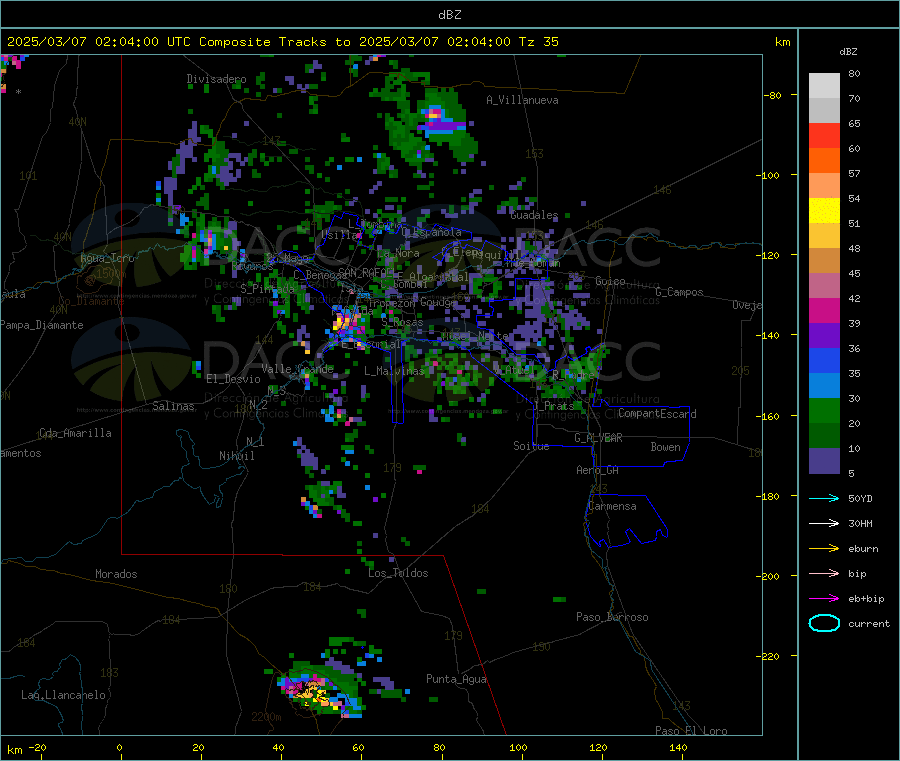Click the 45 dBZ scale value
The image size is (900, 761).
[x=854, y=273]
